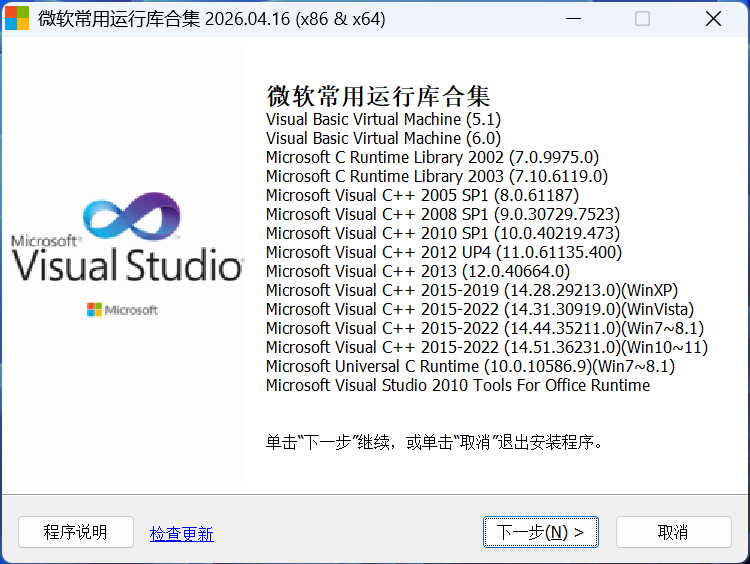Click Microsoft Visual C++ 2005 SP1 line
Viewport: 750px width, 564px height.
pyautogui.click(x=422, y=195)
